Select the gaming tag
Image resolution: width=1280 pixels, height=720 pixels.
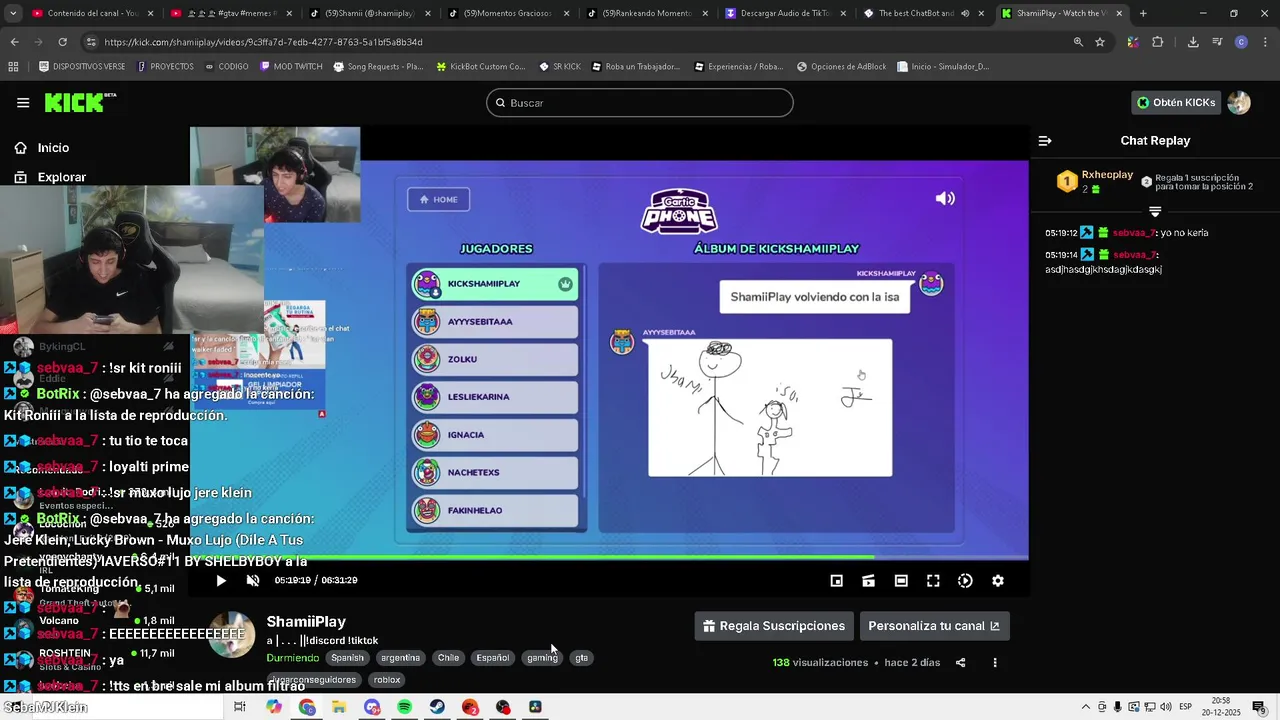point(543,658)
